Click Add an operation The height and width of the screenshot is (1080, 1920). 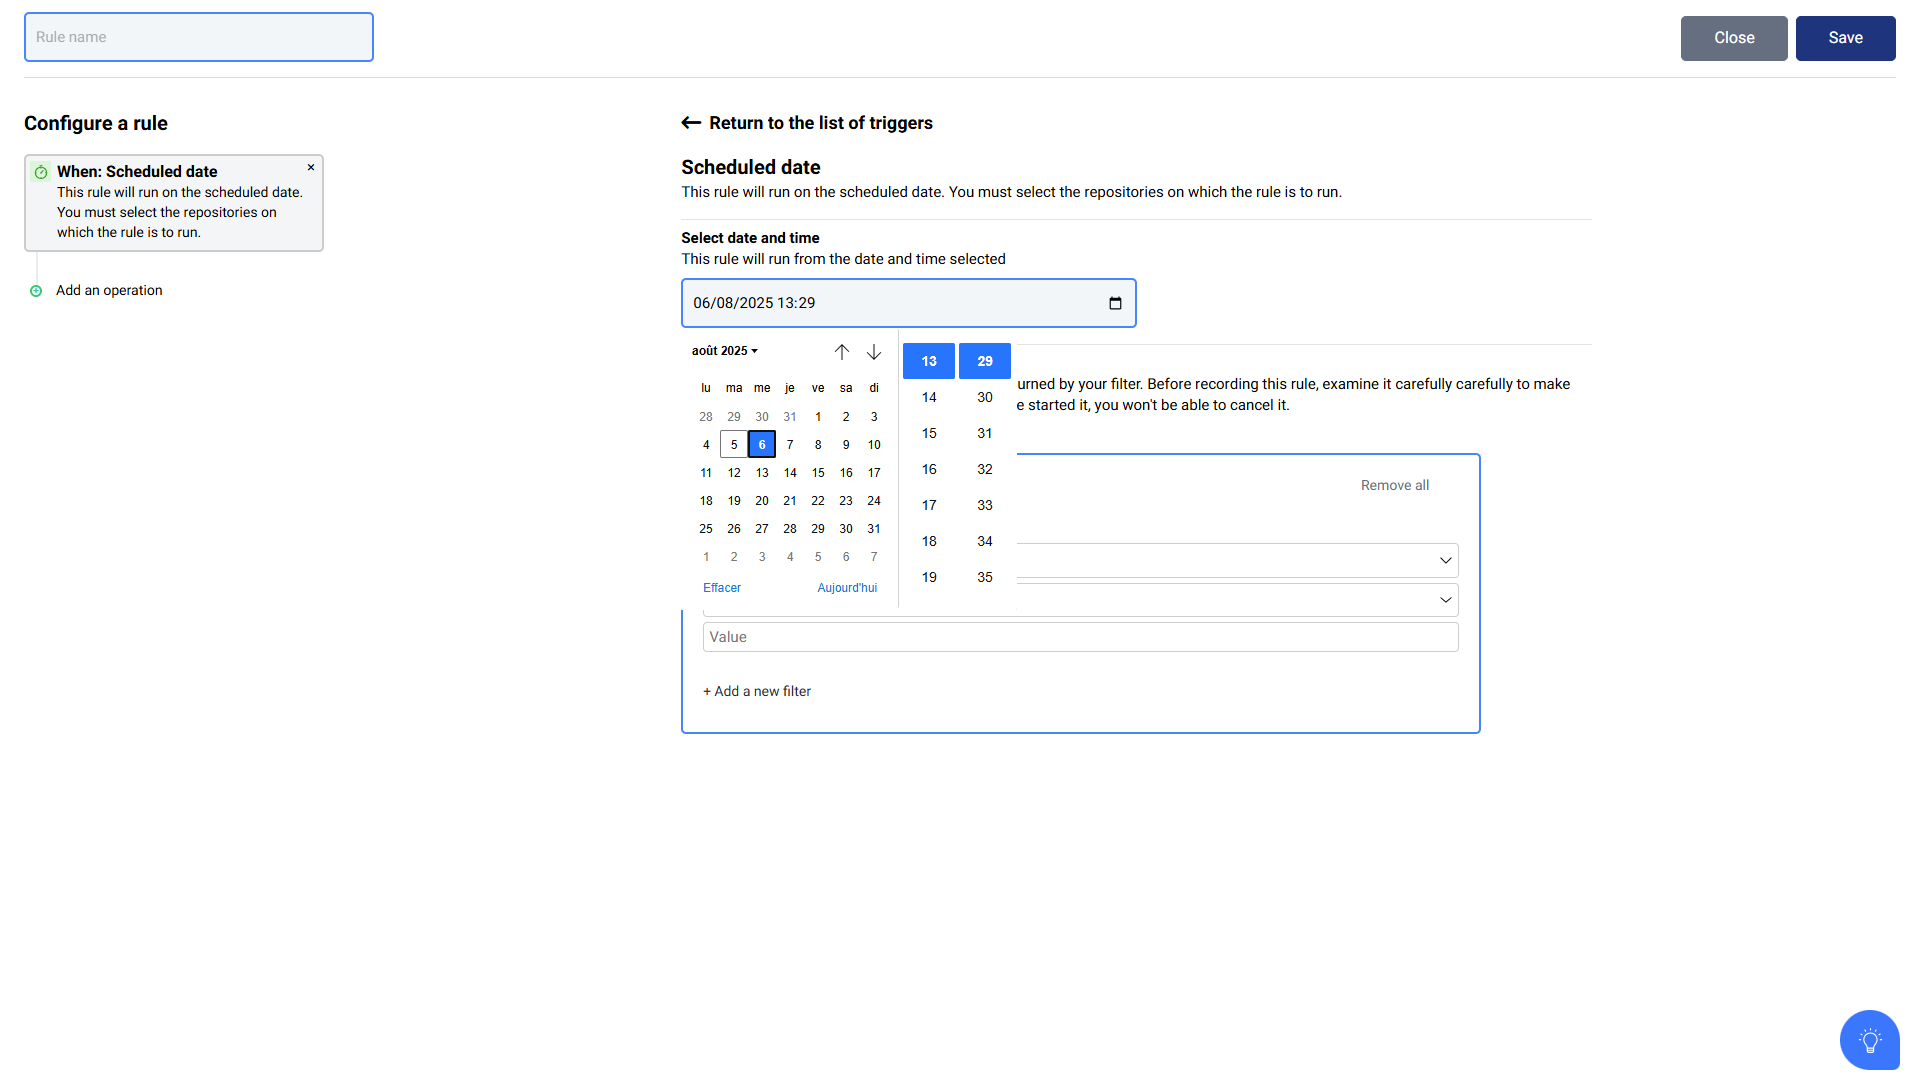(109, 291)
